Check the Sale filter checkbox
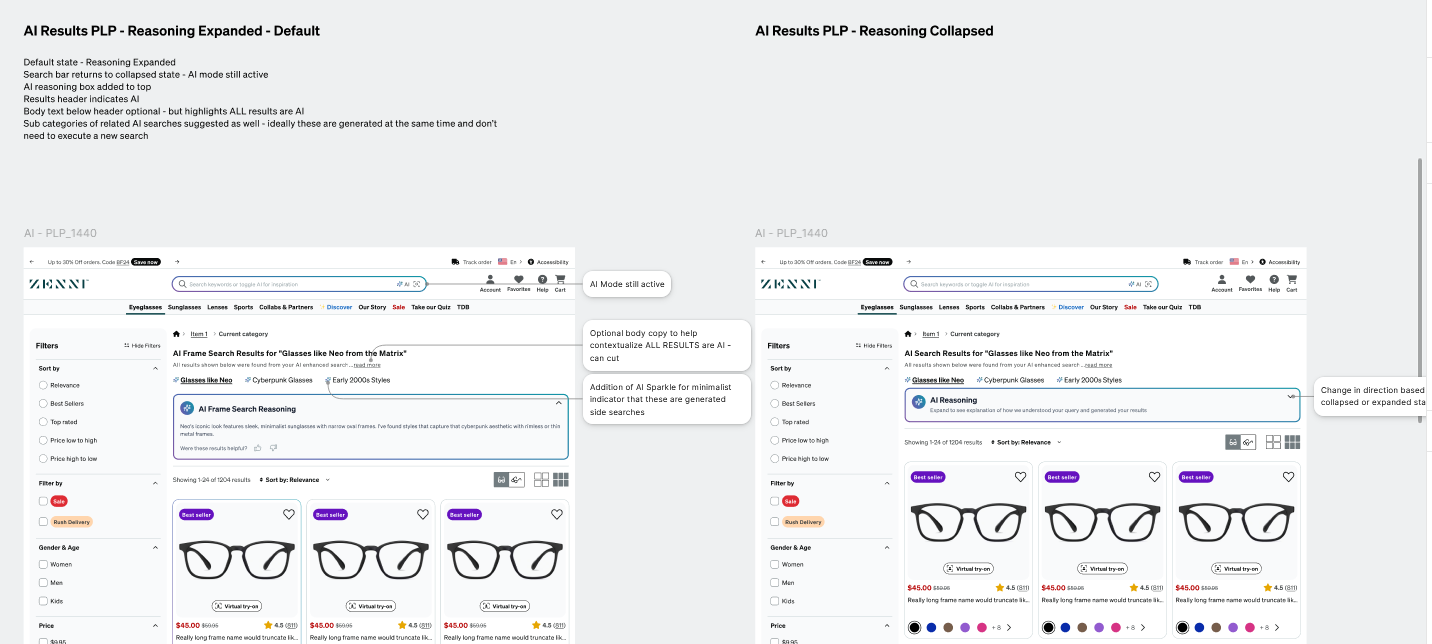This screenshot has height=644, width=1432. 45,500
